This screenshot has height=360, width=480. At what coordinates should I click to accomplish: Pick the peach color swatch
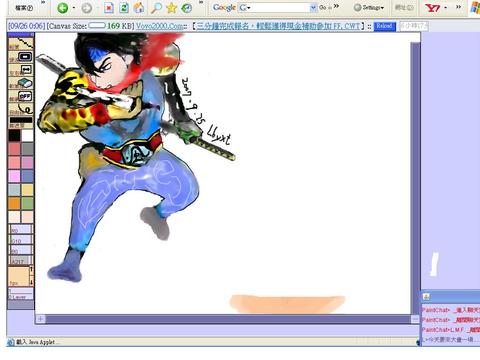[28, 217]
